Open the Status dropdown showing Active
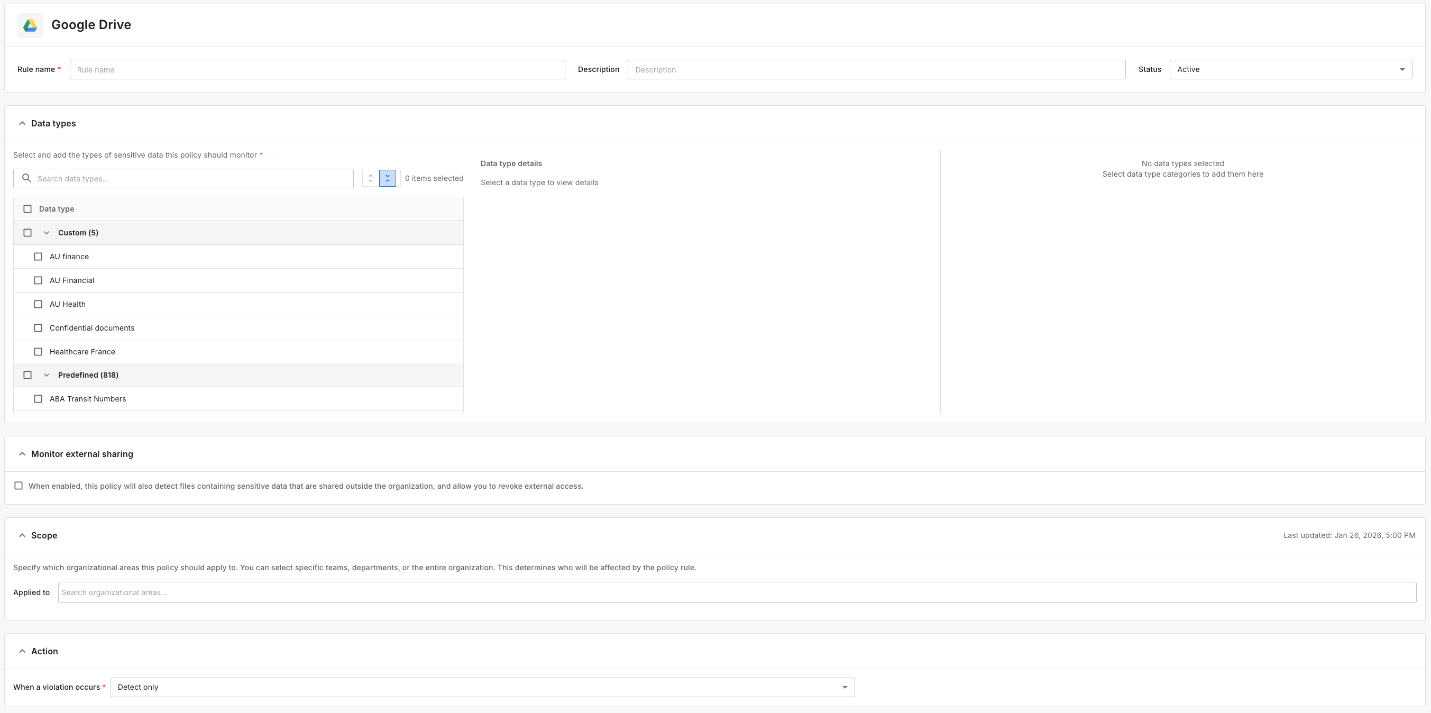This screenshot has width=1431, height=713. [1290, 70]
